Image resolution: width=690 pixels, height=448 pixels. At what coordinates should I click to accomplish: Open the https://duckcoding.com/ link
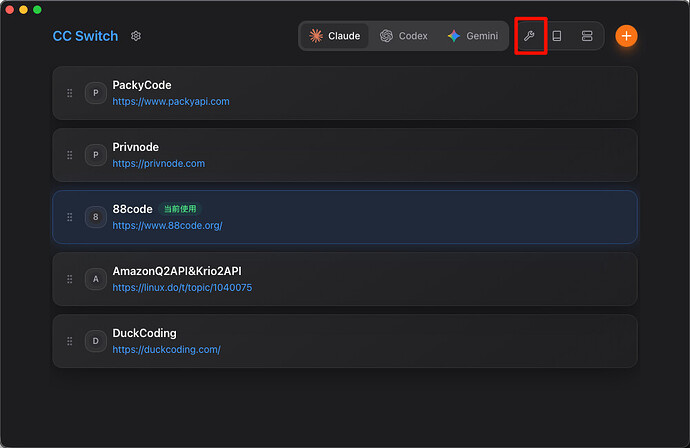pyautogui.click(x=166, y=349)
